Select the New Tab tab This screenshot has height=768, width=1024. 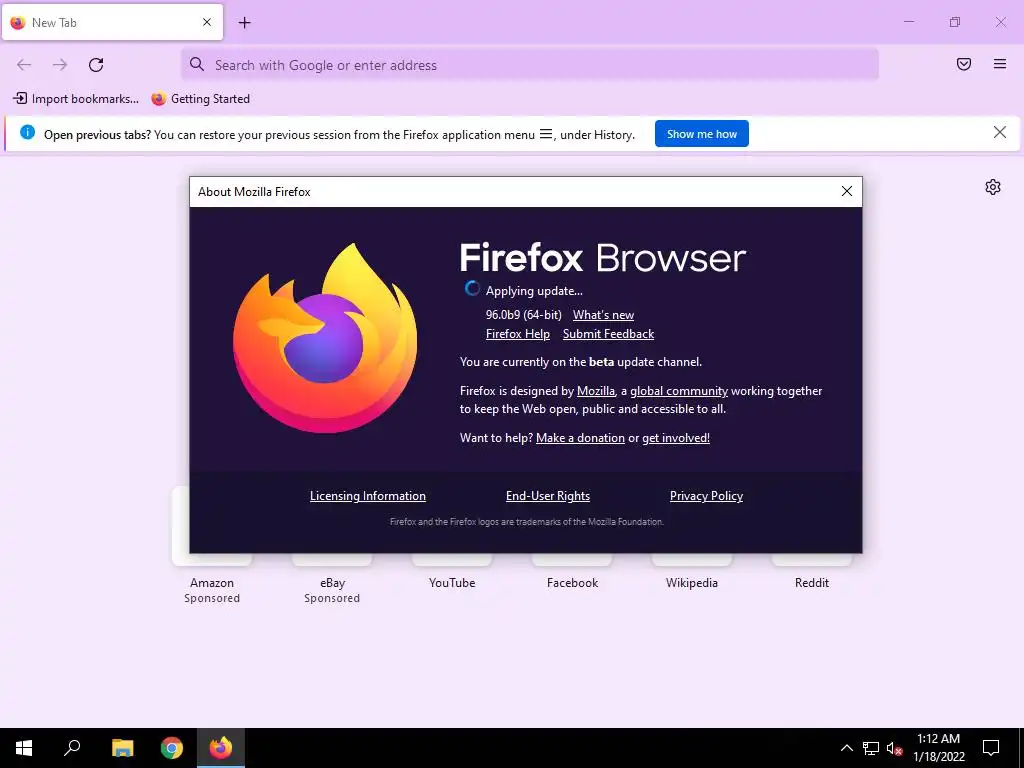(x=112, y=22)
